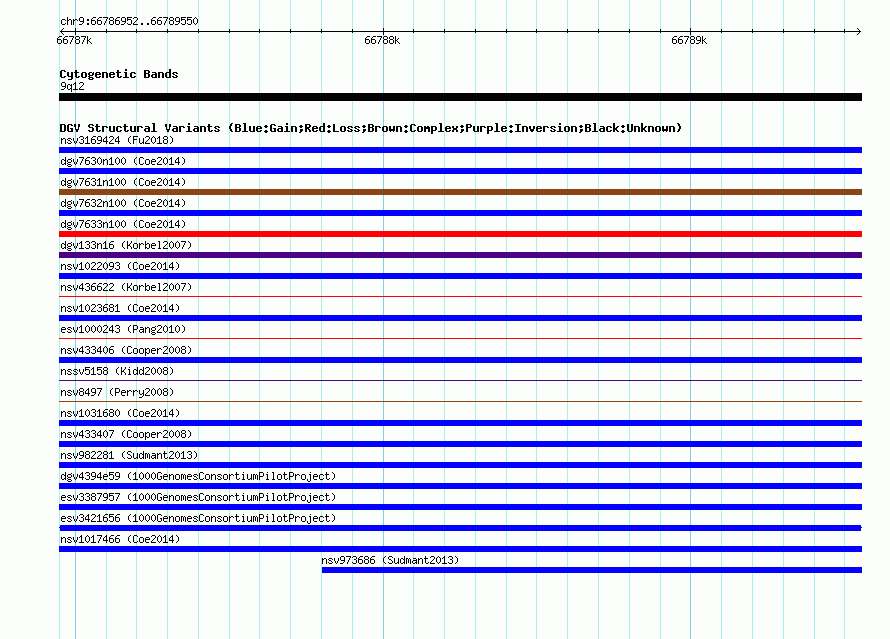Click the dgv7631n100 (Coe2014) label
The height and width of the screenshot is (639, 890).
123,182
